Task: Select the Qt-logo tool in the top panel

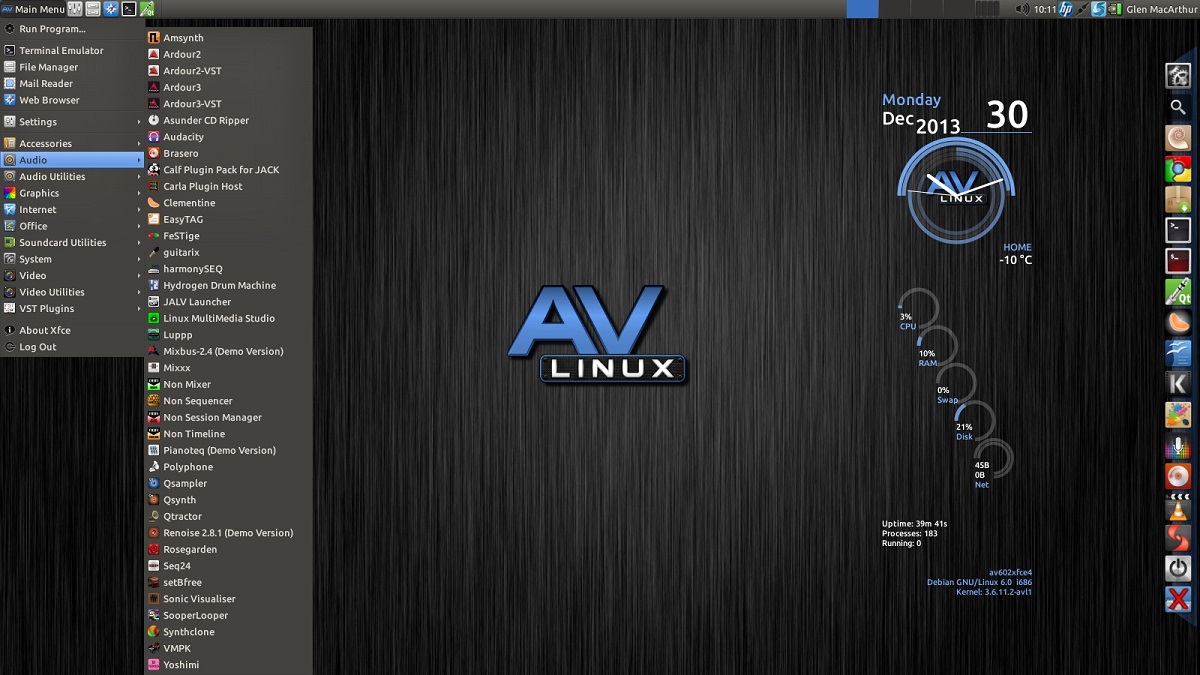Action: tap(146, 8)
